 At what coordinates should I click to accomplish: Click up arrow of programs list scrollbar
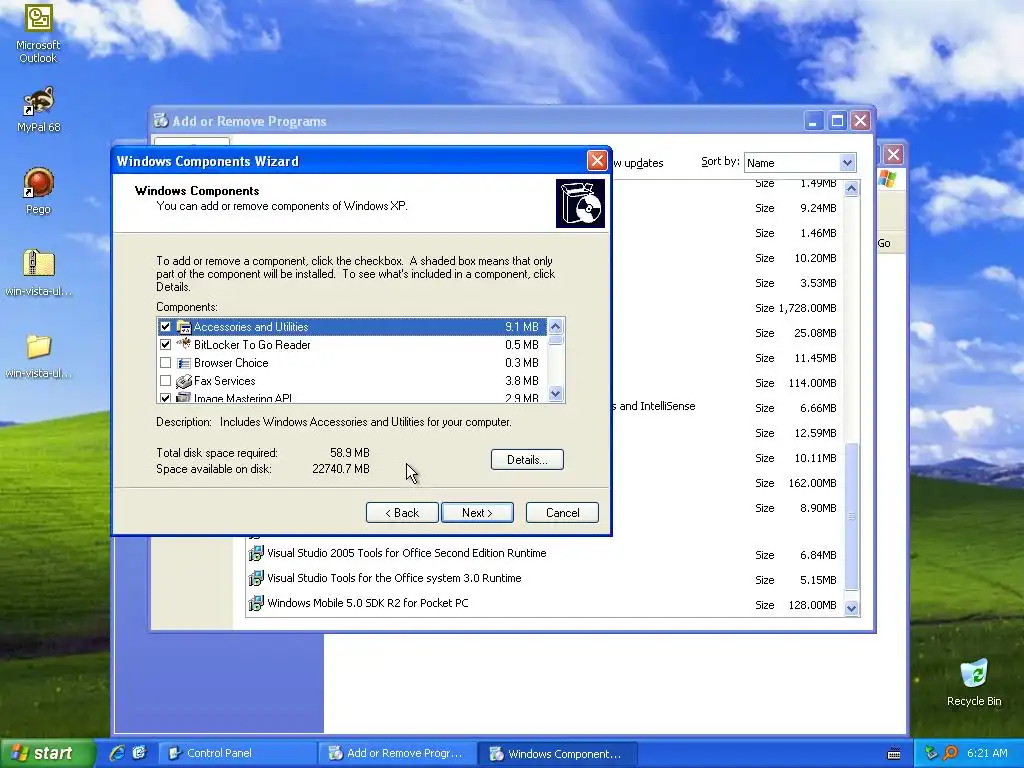851,189
